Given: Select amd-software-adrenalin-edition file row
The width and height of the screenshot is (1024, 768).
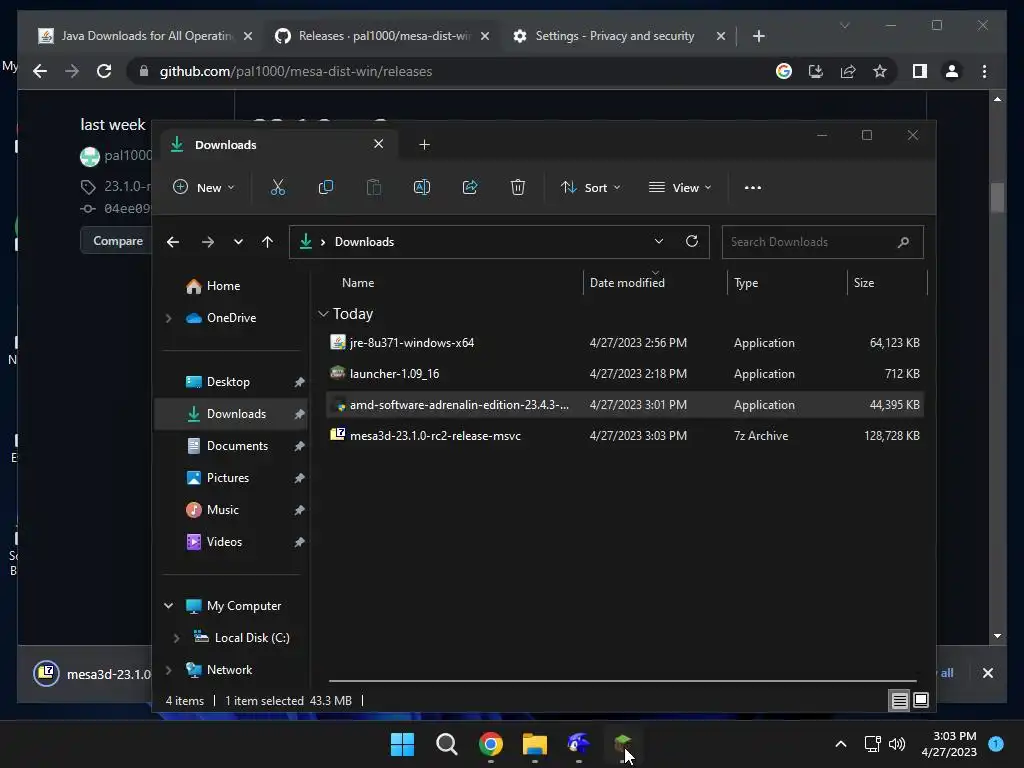Looking at the screenshot, I should point(624,405).
